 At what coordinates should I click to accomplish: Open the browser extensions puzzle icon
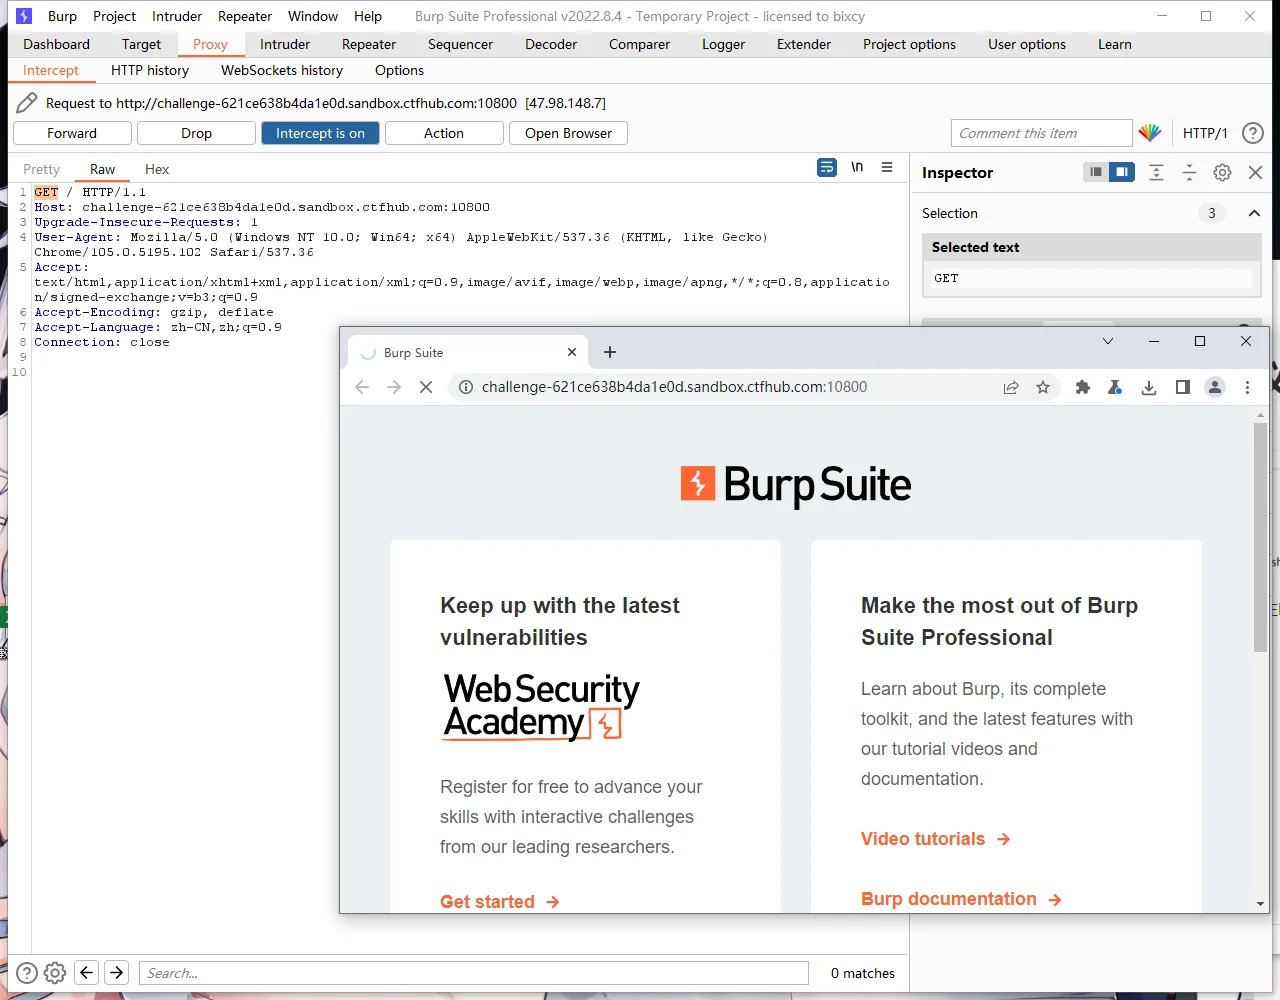click(x=1082, y=387)
